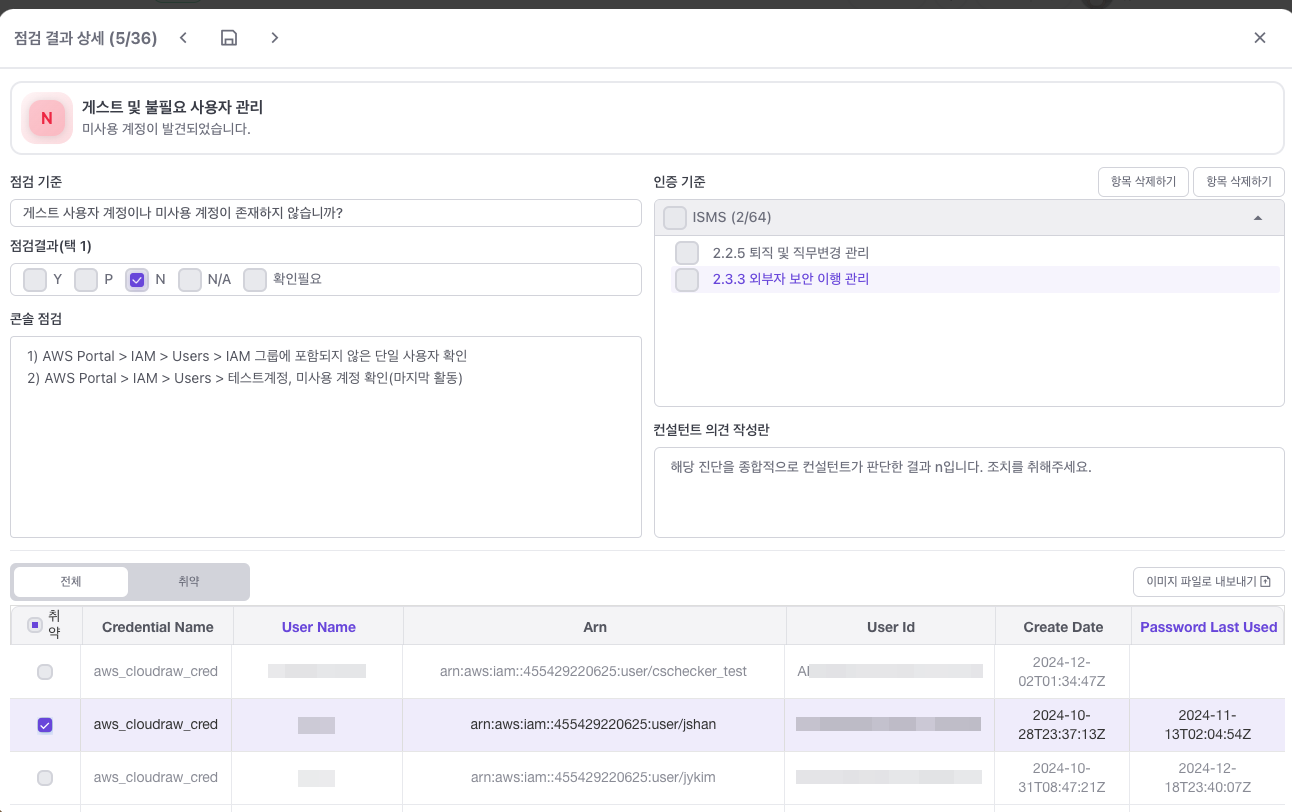
Task: Select 2.3.3 외부자 보안 이행 관리 item
Action: [789, 279]
